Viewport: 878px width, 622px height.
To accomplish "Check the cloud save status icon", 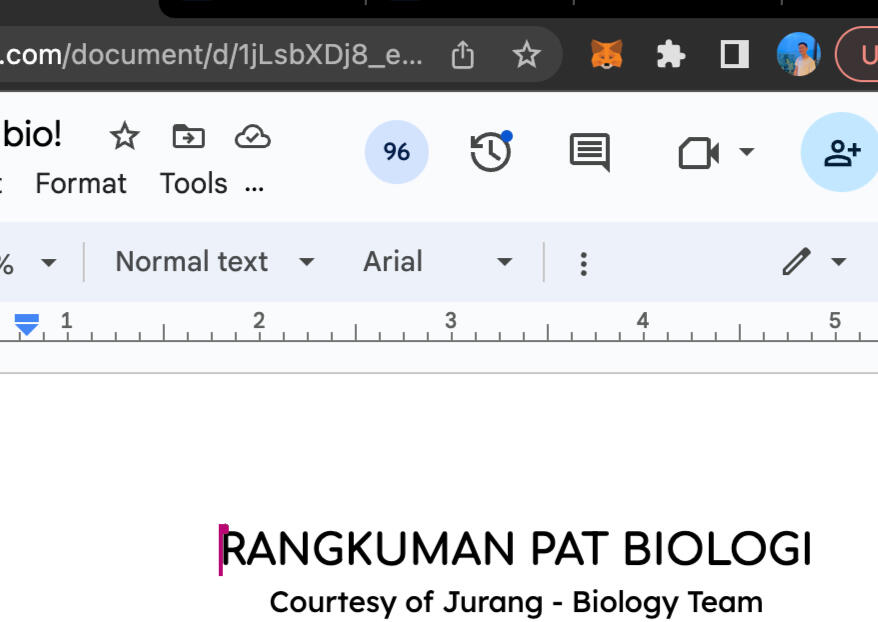I will pos(253,137).
